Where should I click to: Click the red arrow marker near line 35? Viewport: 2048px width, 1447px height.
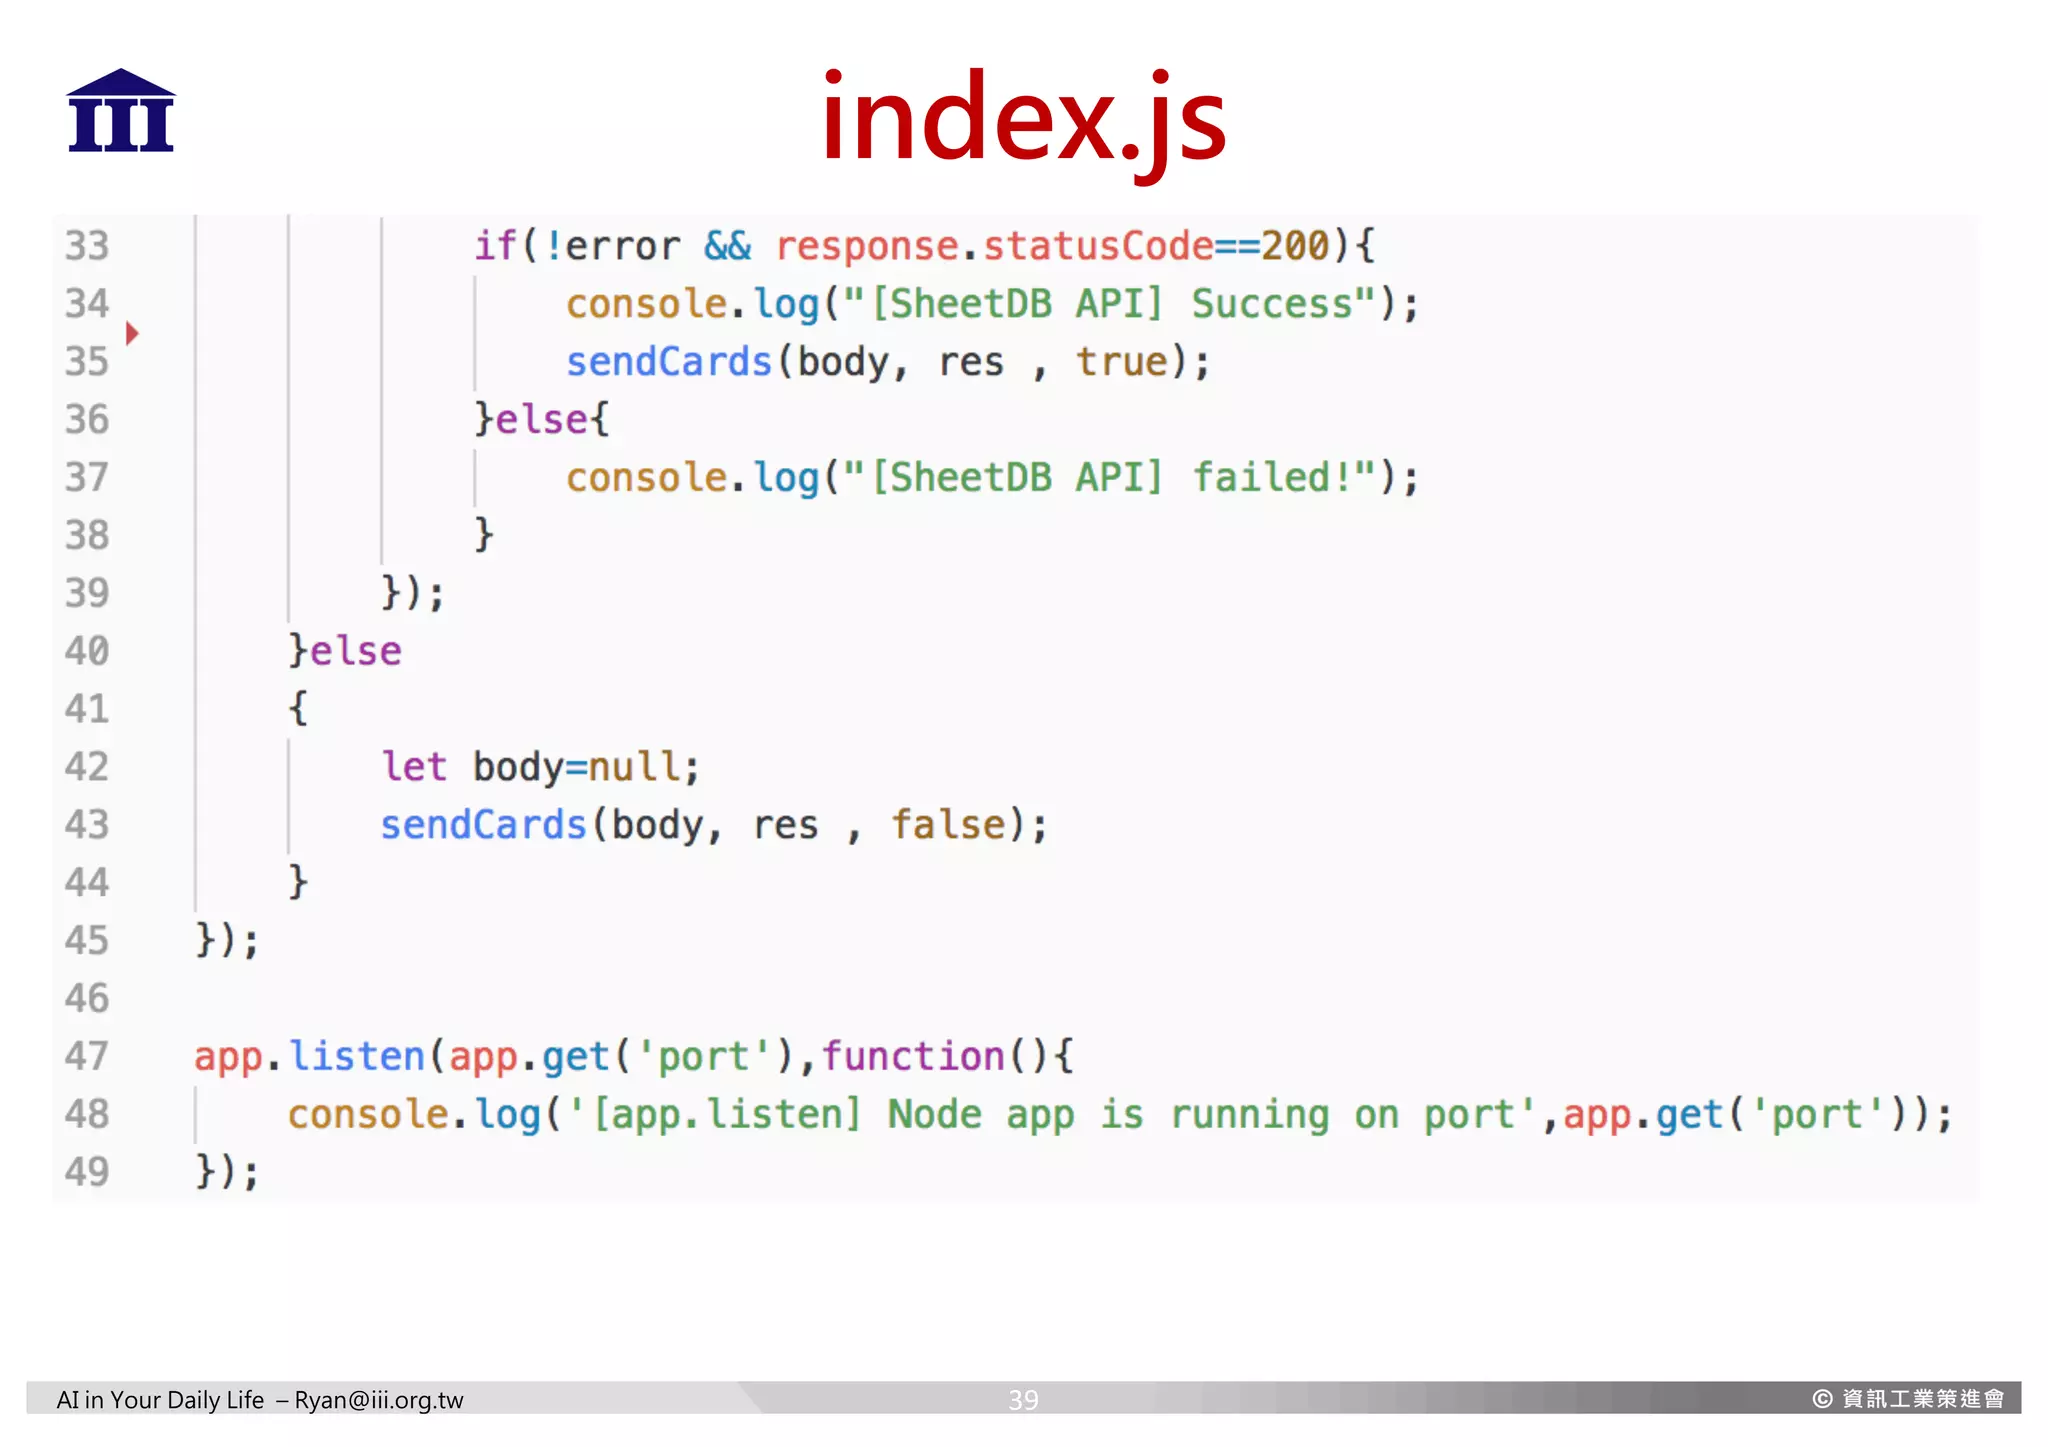[x=132, y=333]
